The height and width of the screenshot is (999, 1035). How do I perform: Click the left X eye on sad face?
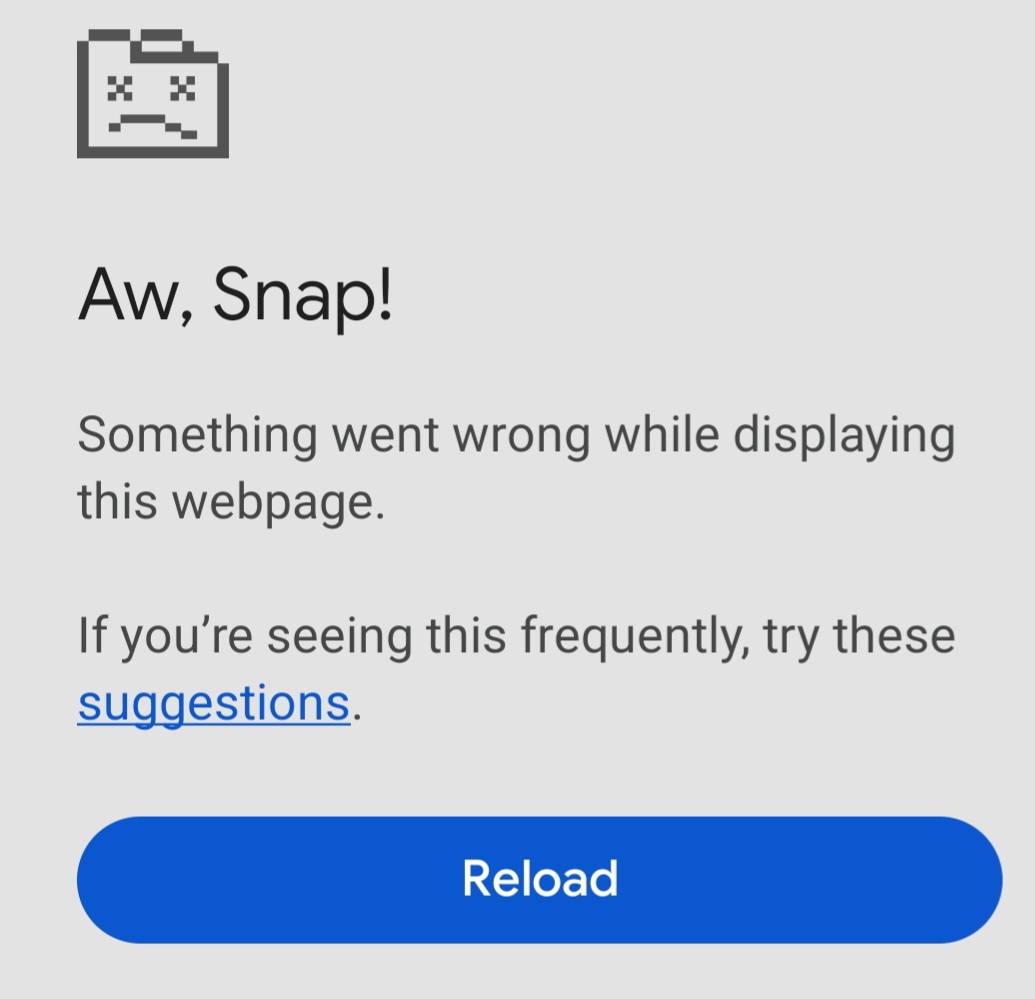click(120, 88)
